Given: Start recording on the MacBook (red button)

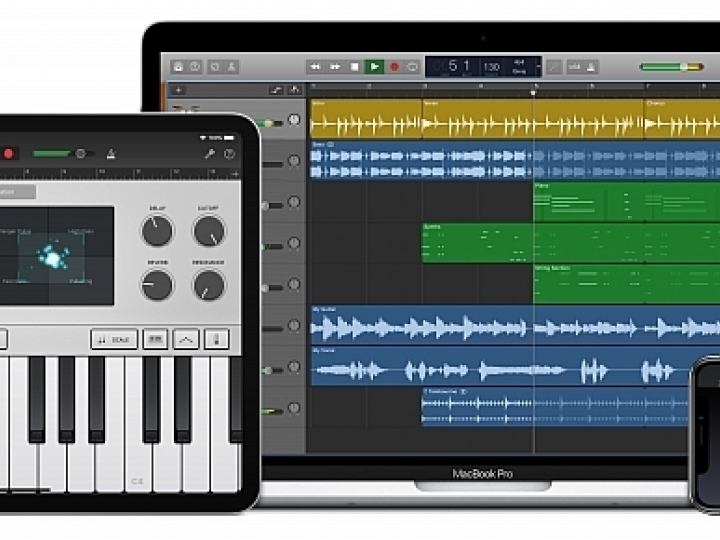Looking at the screenshot, I should pos(394,67).
